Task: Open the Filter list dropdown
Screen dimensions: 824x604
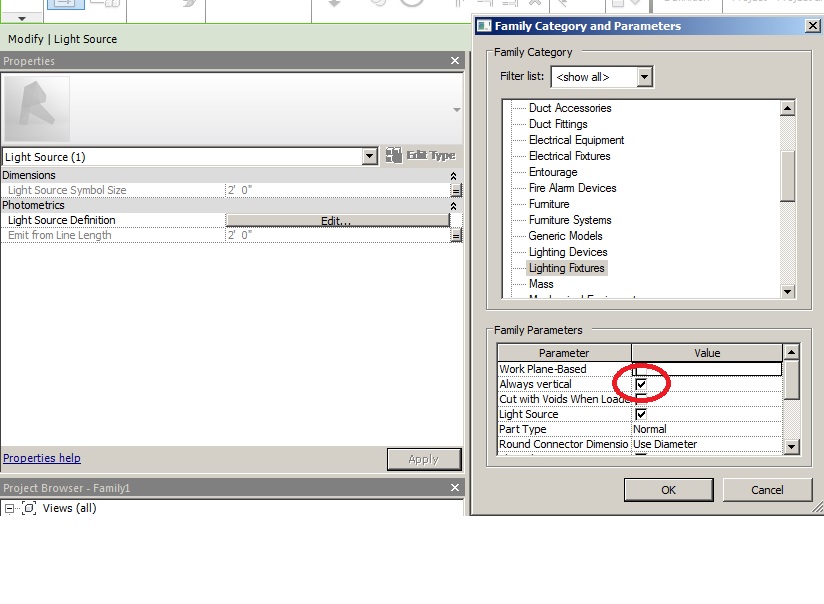Action: pyautogui.click(x=644, y=77)
